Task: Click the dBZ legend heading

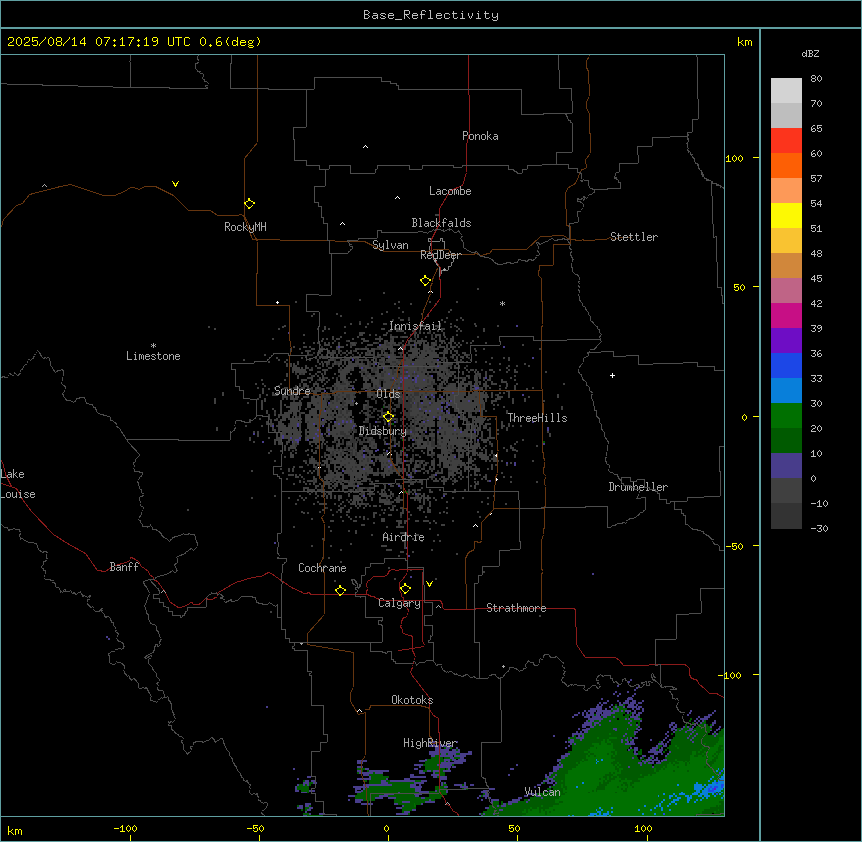Action: (810, 53)
